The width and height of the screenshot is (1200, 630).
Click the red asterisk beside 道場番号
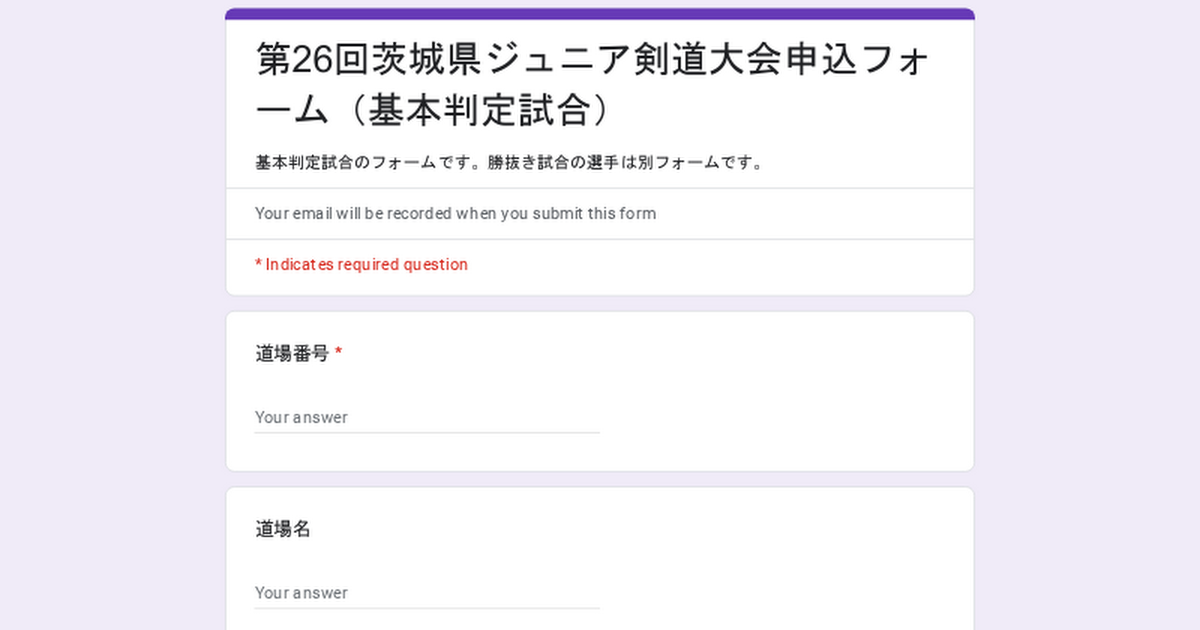(x=339, y=352)
